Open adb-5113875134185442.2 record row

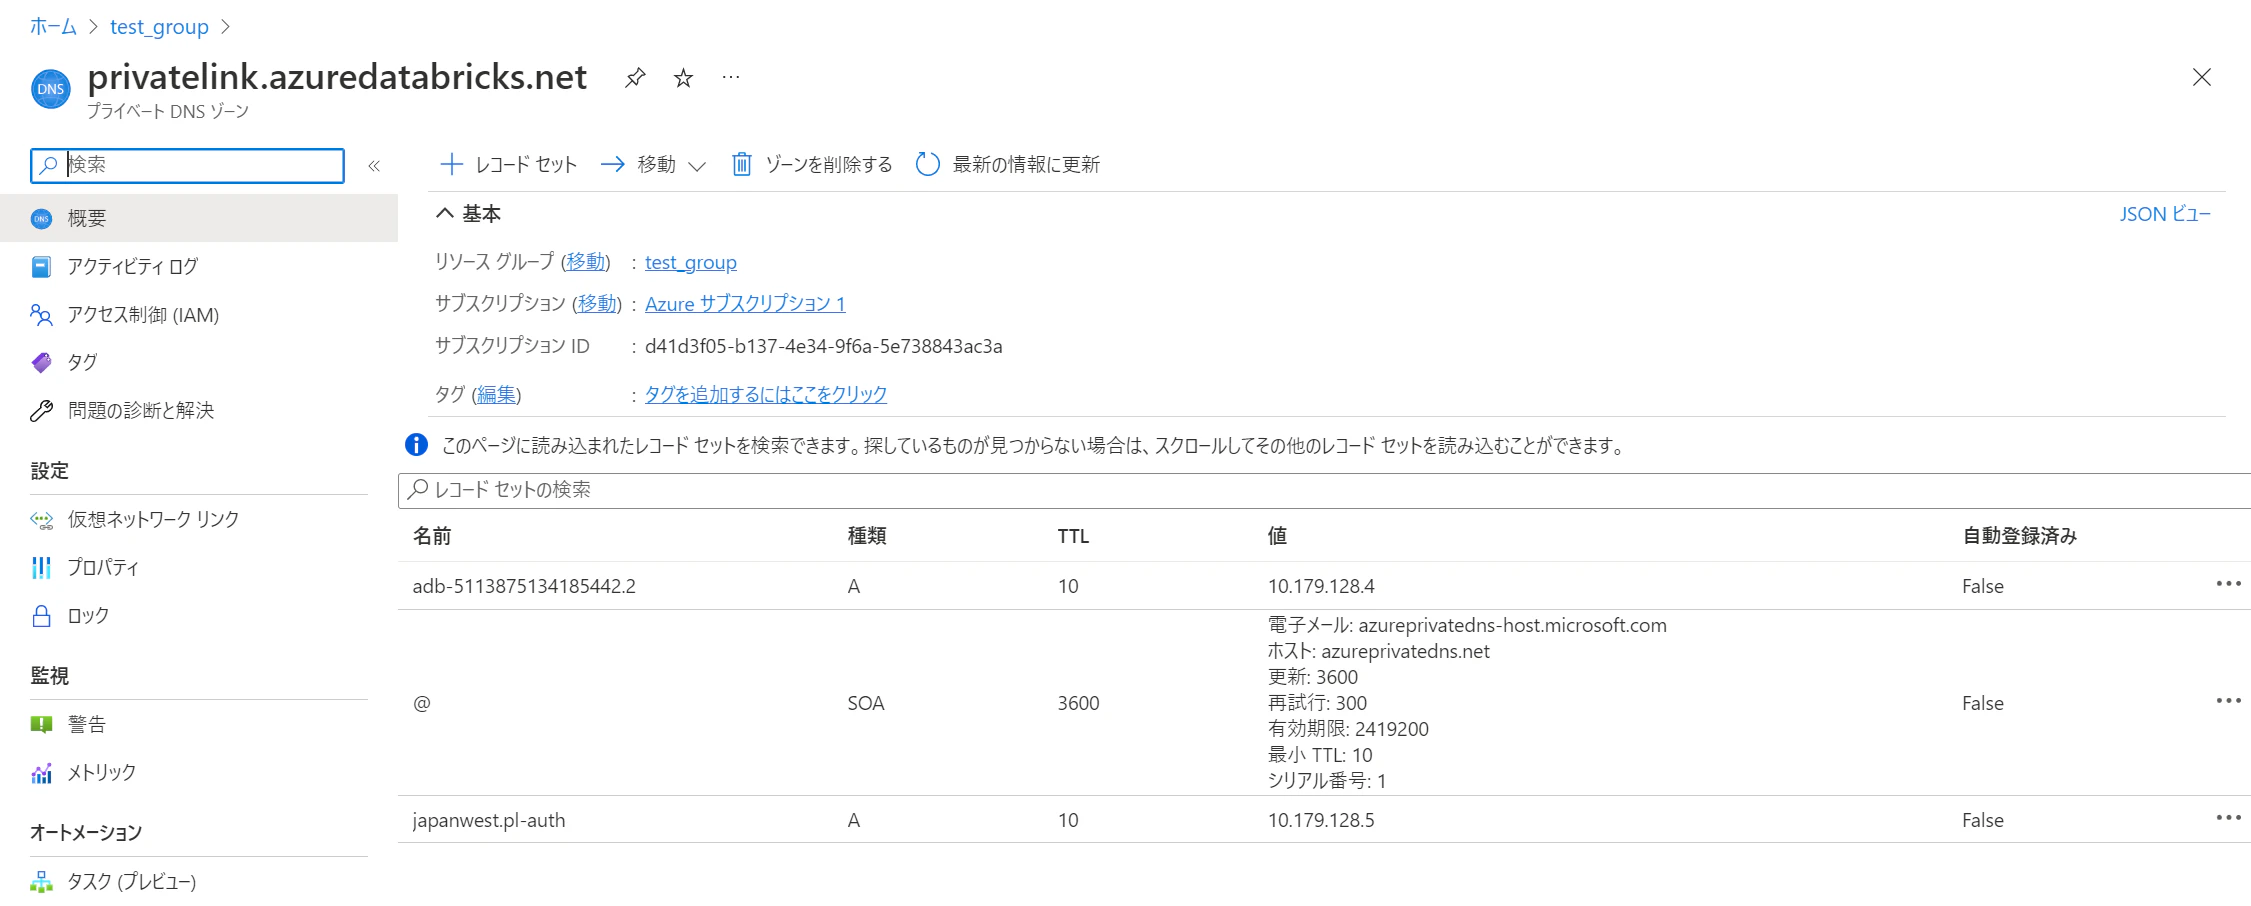pyautogui.click(x=1324, y=586)
